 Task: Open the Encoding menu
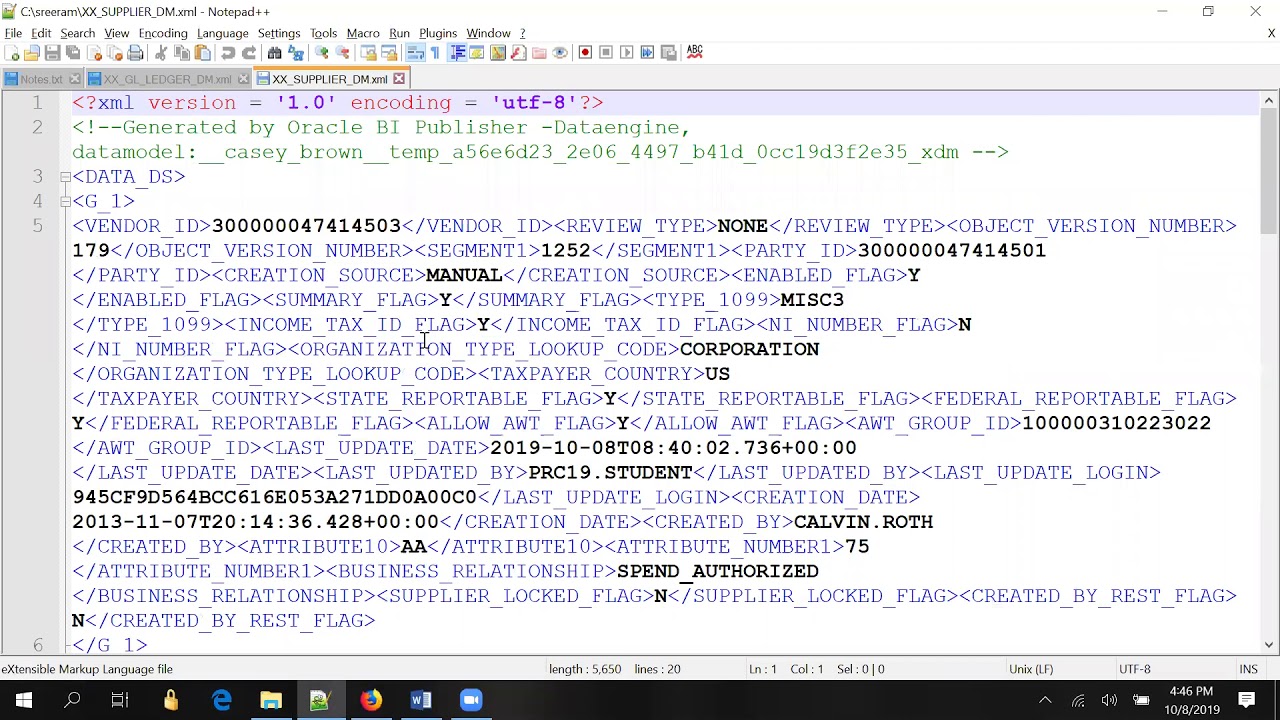(x=163, y=33)
